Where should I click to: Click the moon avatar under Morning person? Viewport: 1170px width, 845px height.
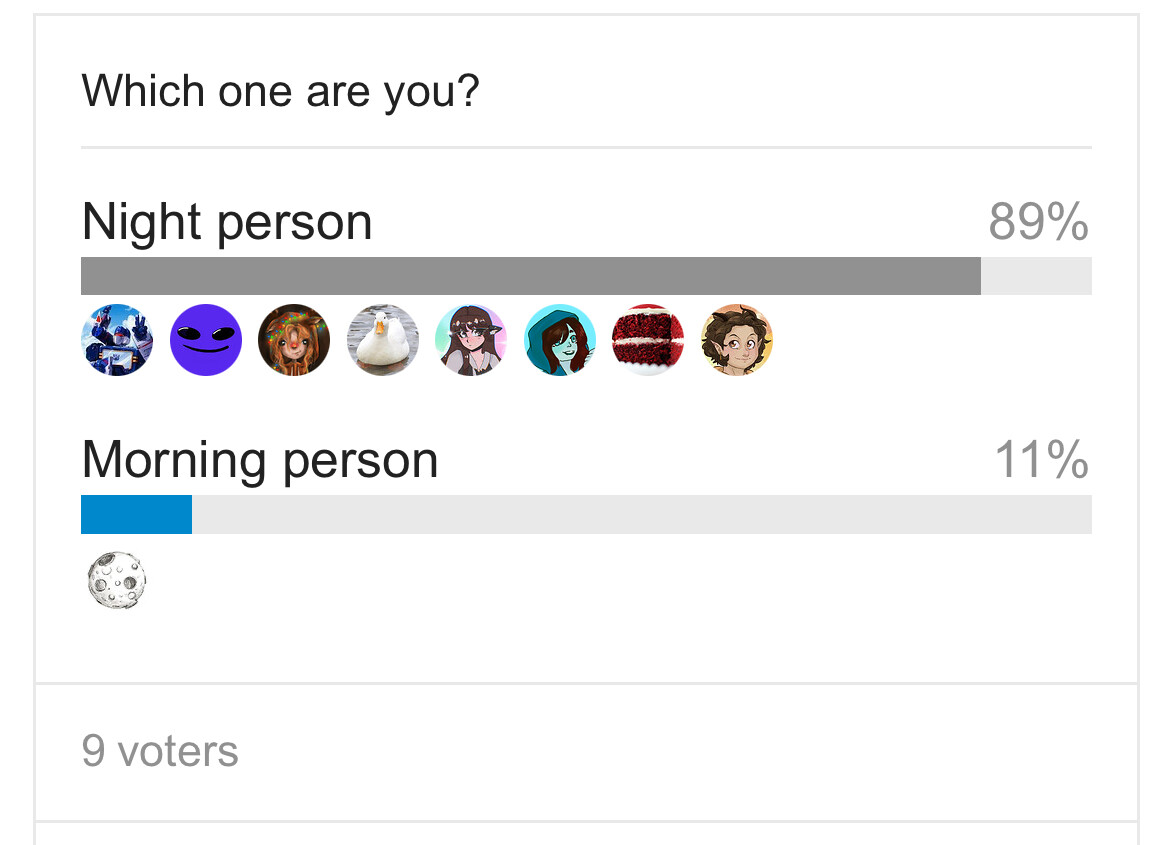pyautogui.click(x=117, y=581)
